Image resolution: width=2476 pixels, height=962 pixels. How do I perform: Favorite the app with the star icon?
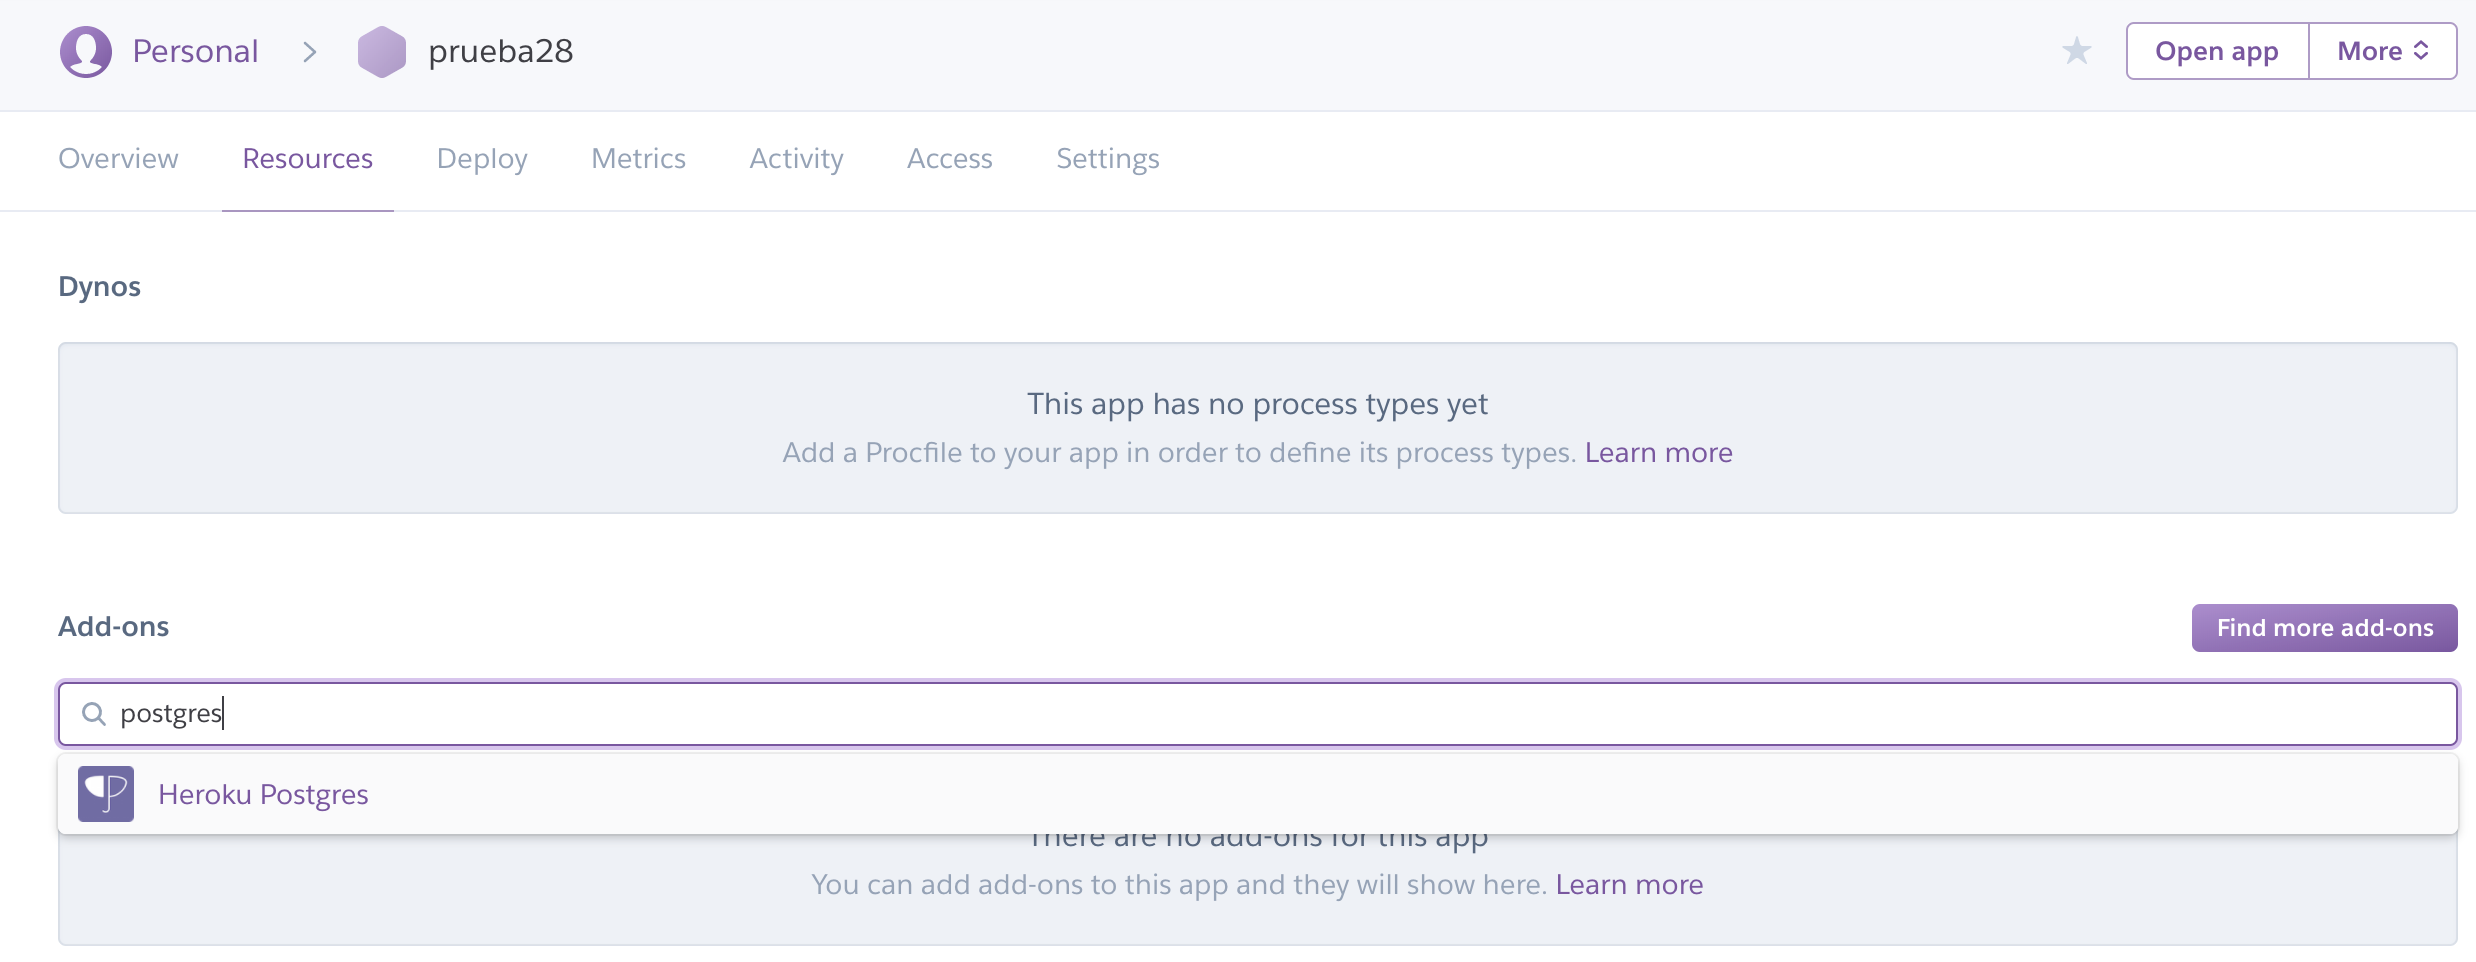click(2076, 51)
